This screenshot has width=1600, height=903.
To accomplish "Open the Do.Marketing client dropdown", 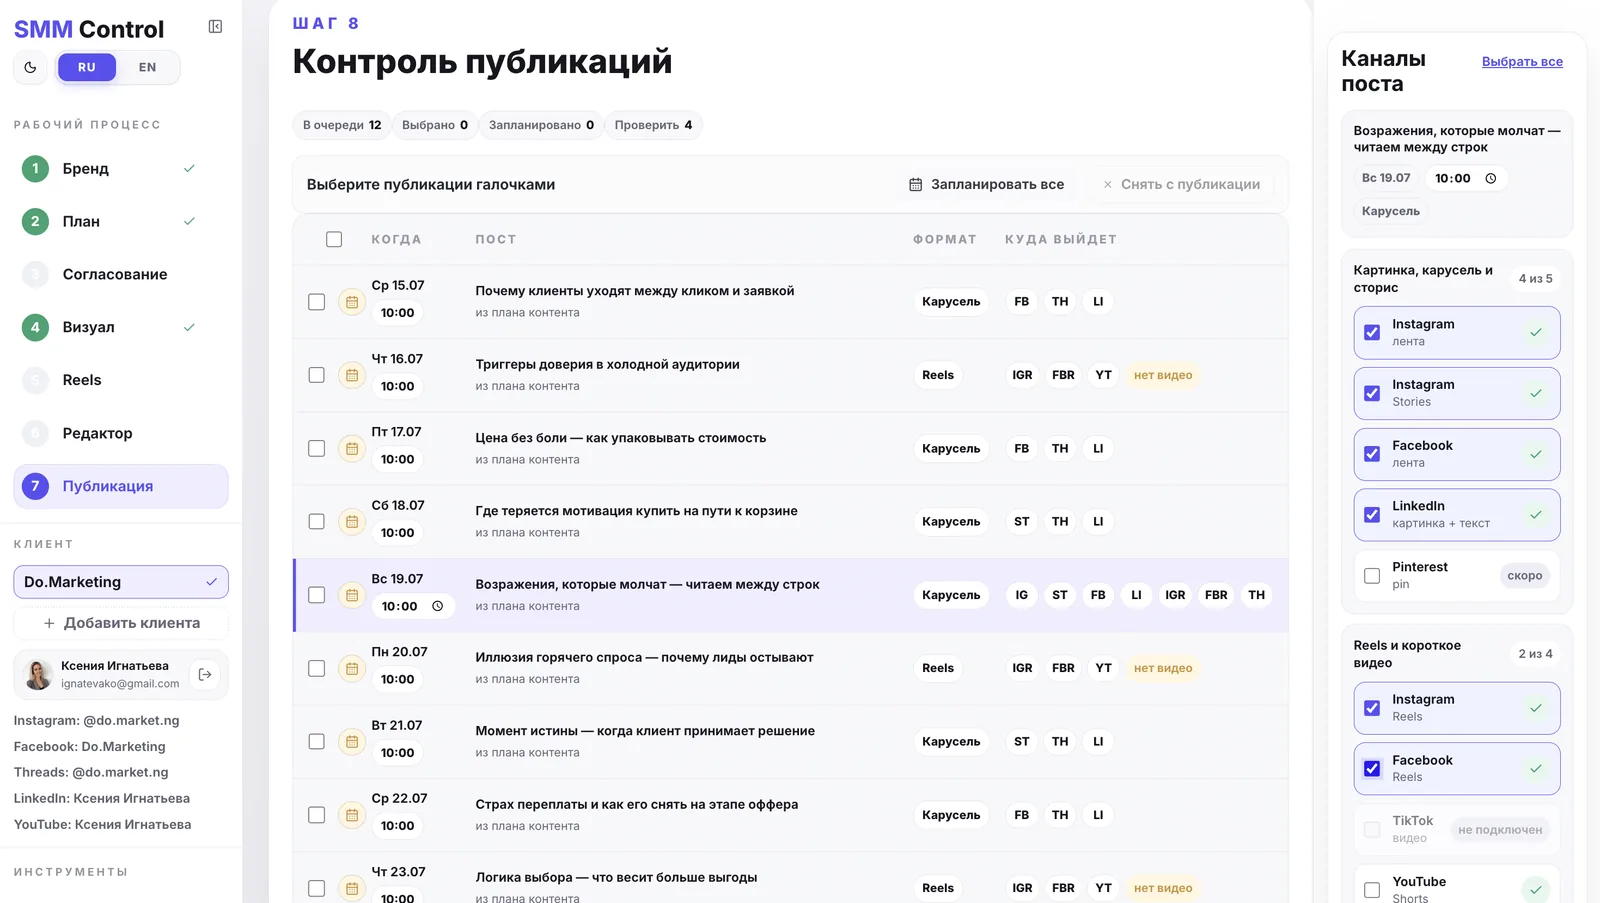I will click(121, 582).
